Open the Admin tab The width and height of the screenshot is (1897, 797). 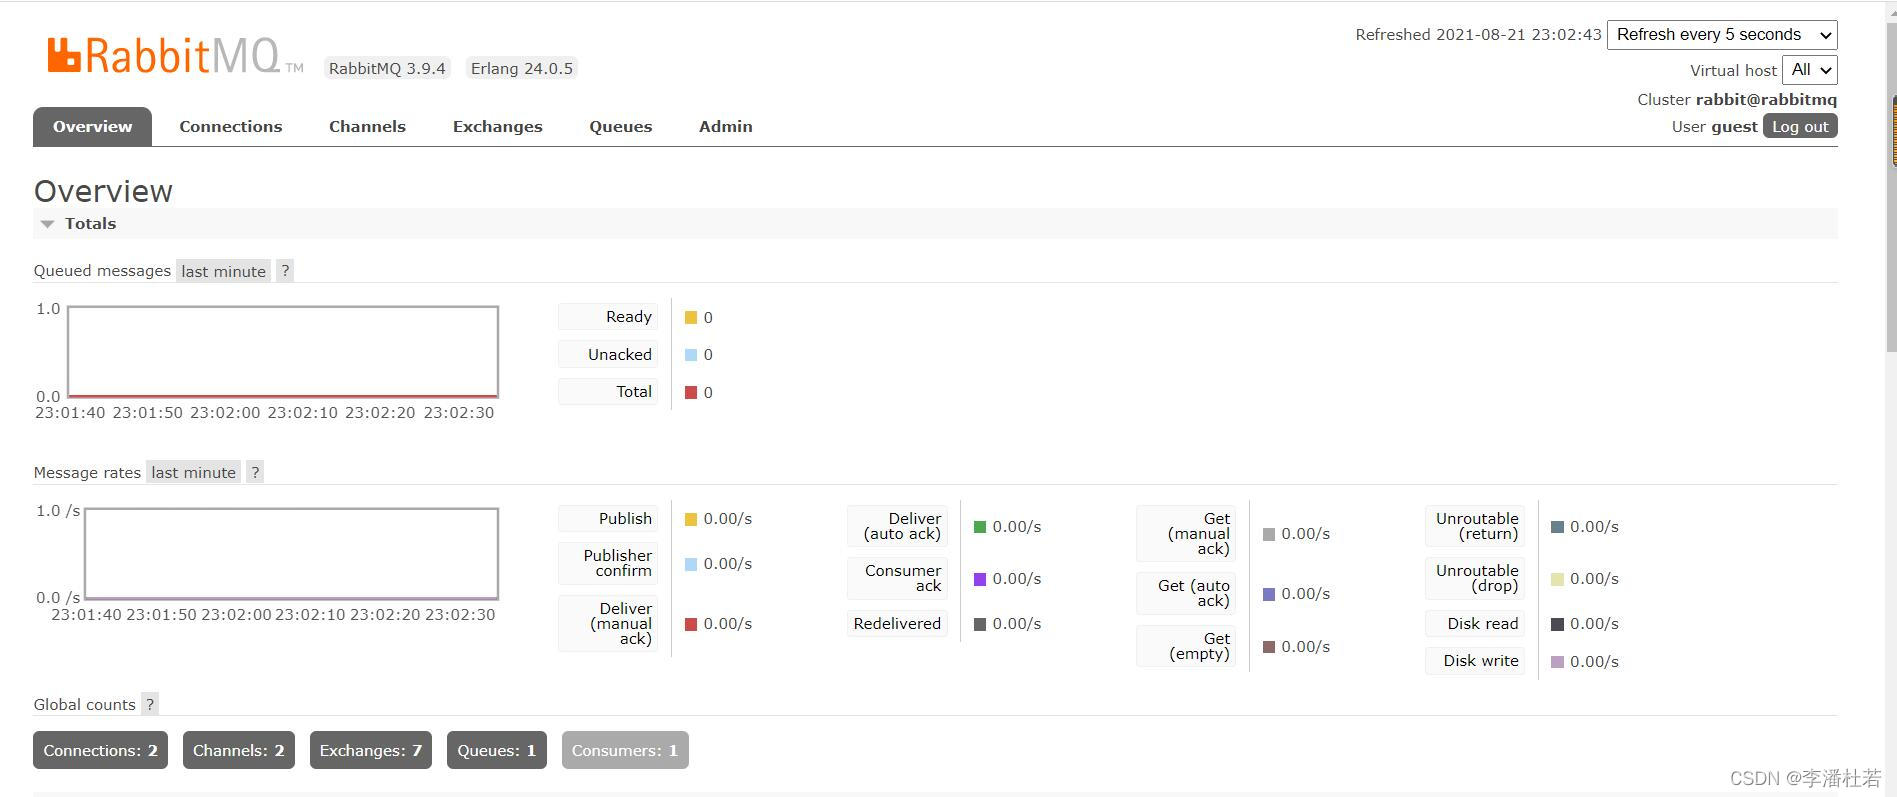coord(725,127)
